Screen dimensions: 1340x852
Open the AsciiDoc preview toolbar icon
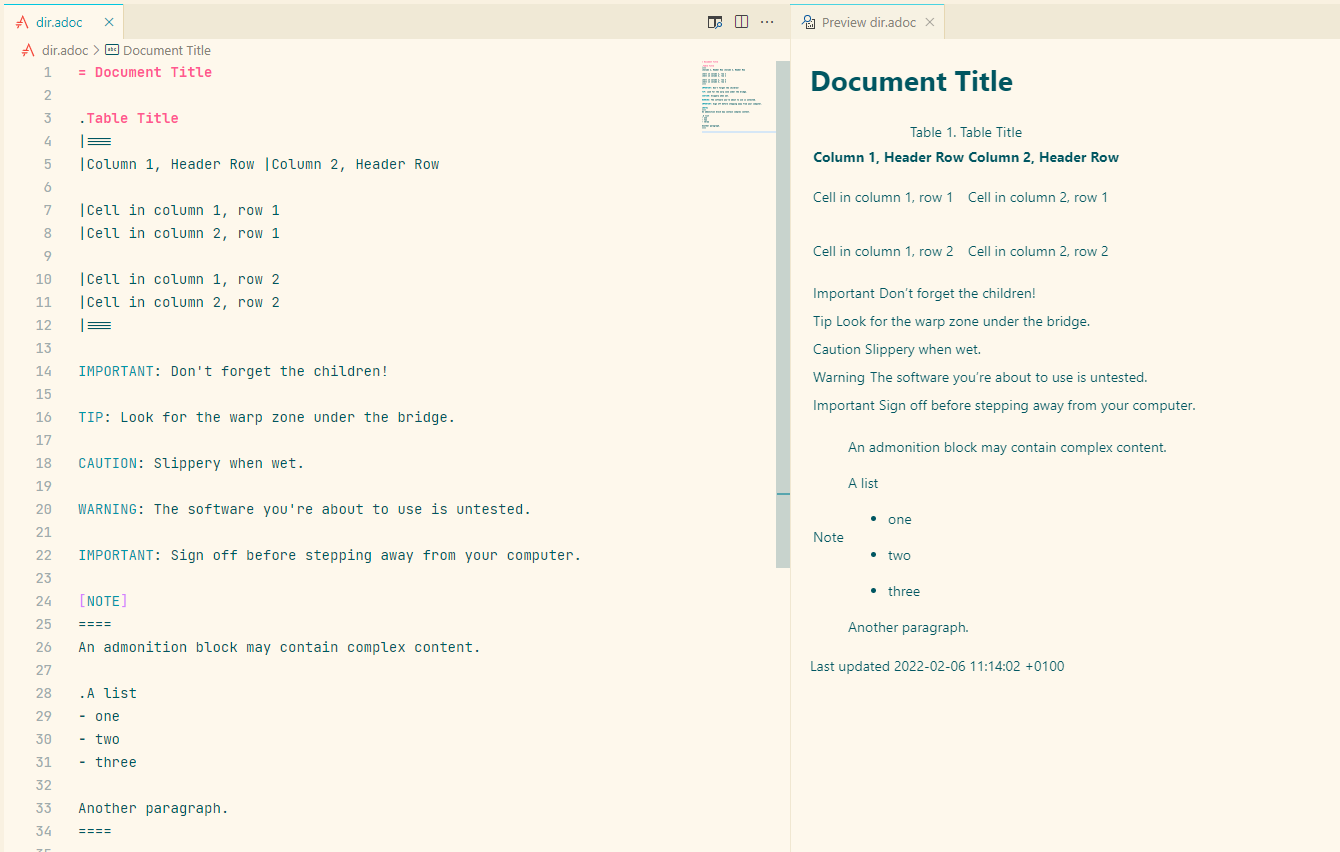714,21
